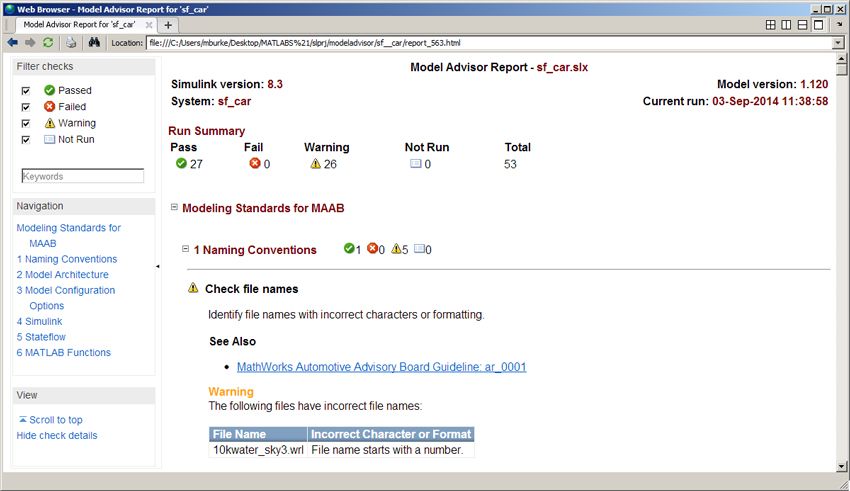Disable the Warning filter checkbox
This screenshot has height=491, width=850.
(26, 123)
